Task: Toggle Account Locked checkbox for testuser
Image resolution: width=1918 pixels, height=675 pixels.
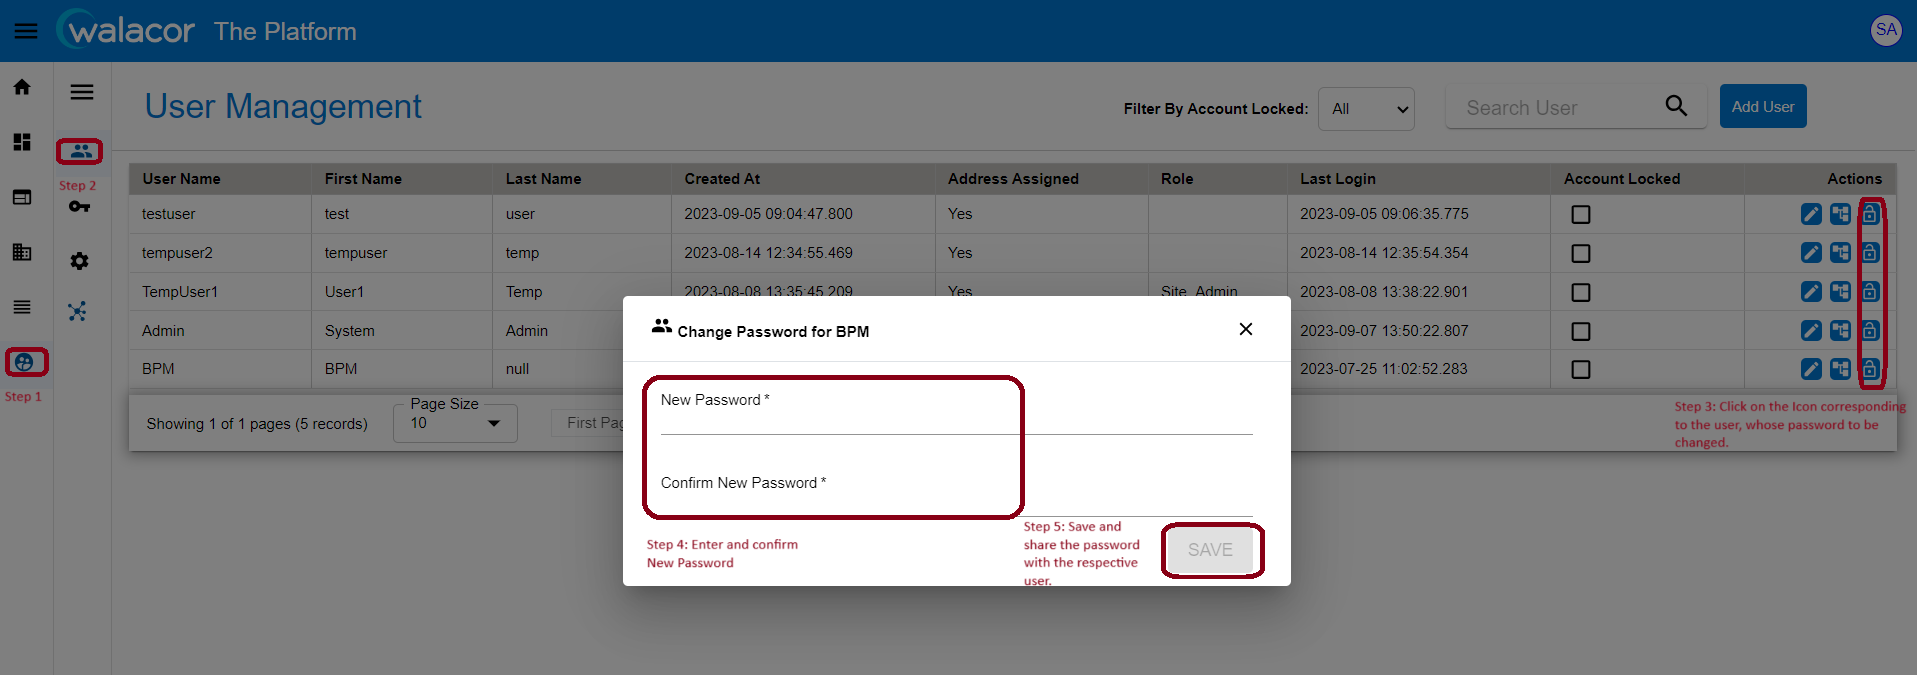Action: [1581, 215]
